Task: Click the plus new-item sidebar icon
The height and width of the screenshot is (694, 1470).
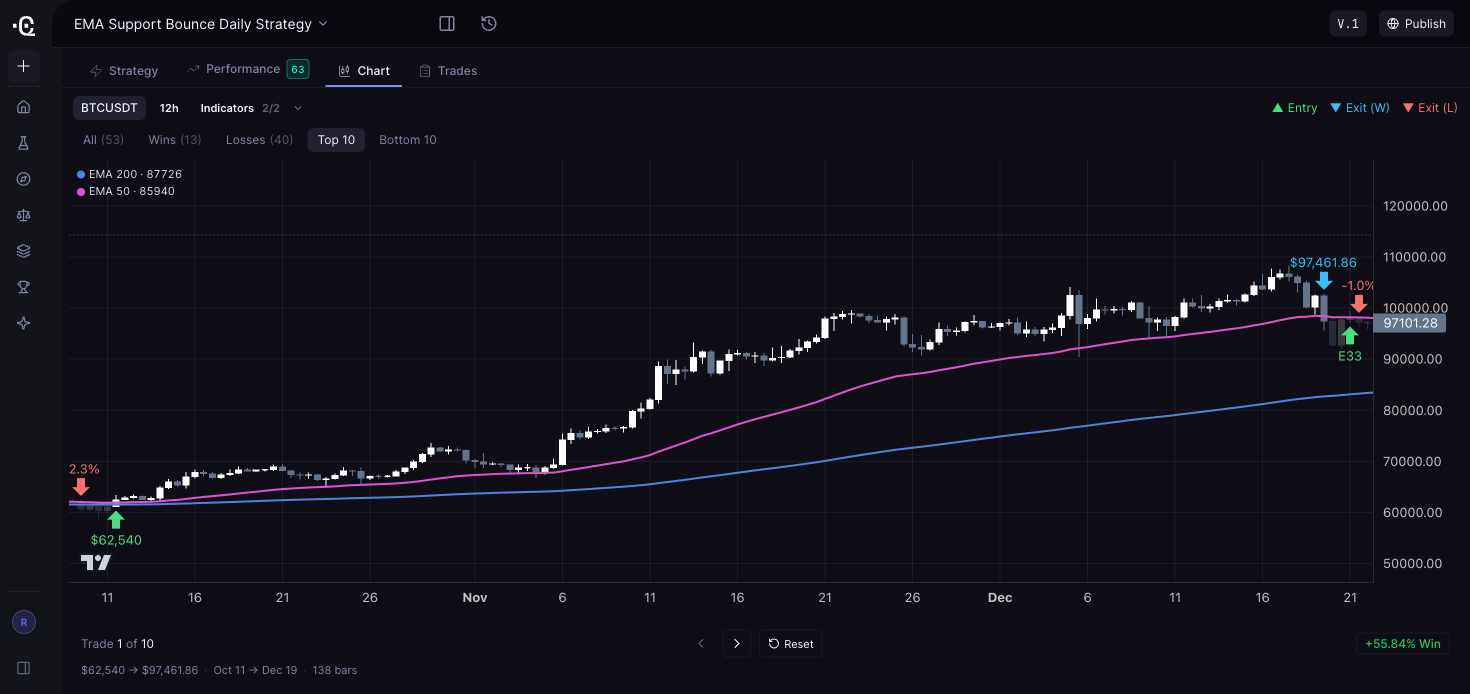Action: [x=24, y=66]
